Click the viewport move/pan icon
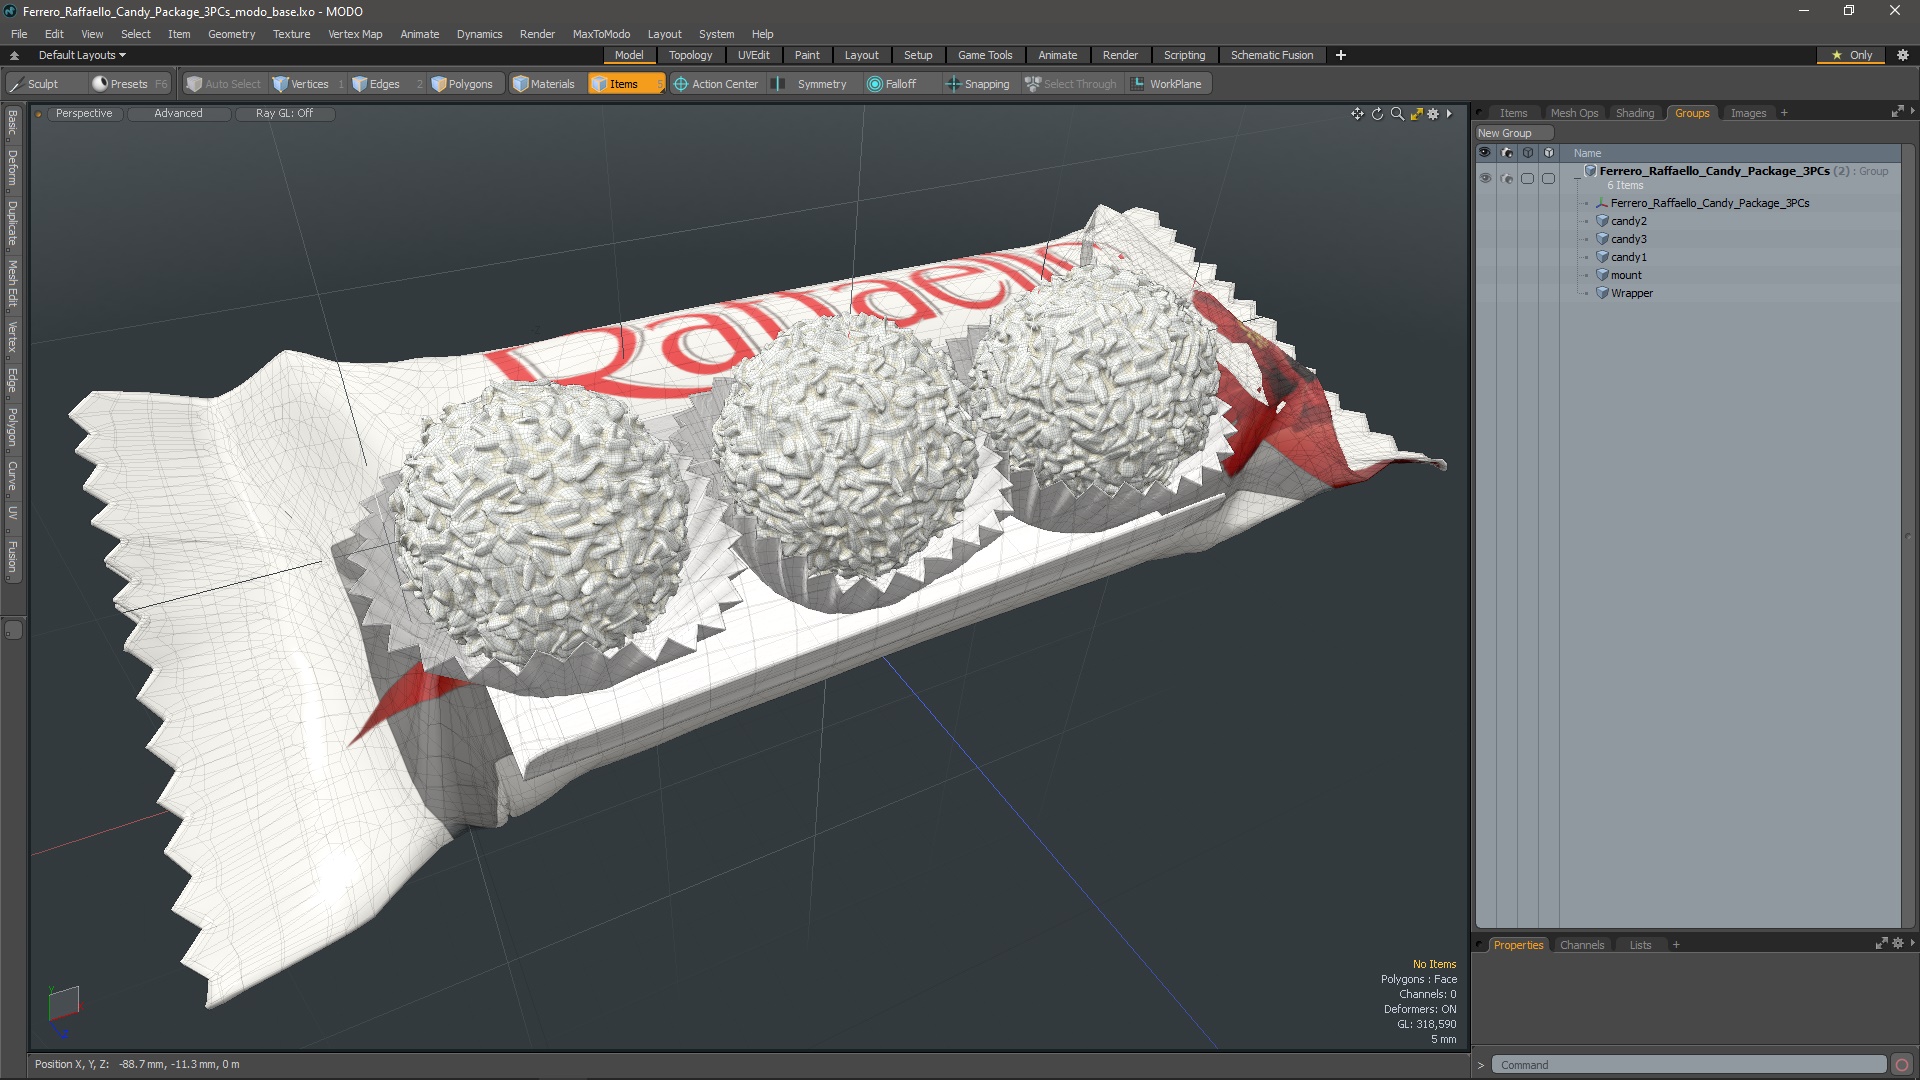Screen dimensions: 1920x1080 click(1357, 114)
